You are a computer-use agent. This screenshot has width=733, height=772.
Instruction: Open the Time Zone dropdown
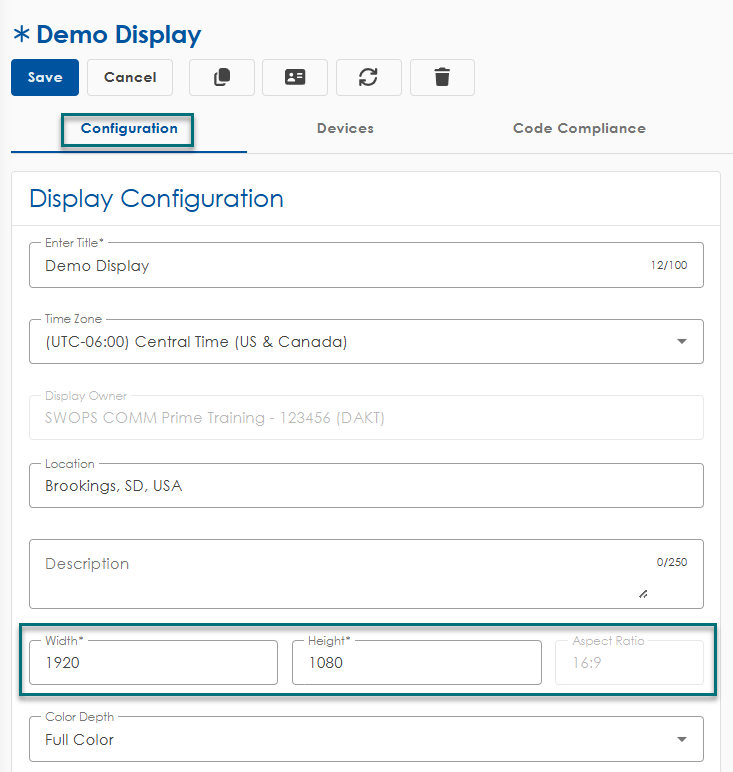pyautogui.click(x=366, y=342)
